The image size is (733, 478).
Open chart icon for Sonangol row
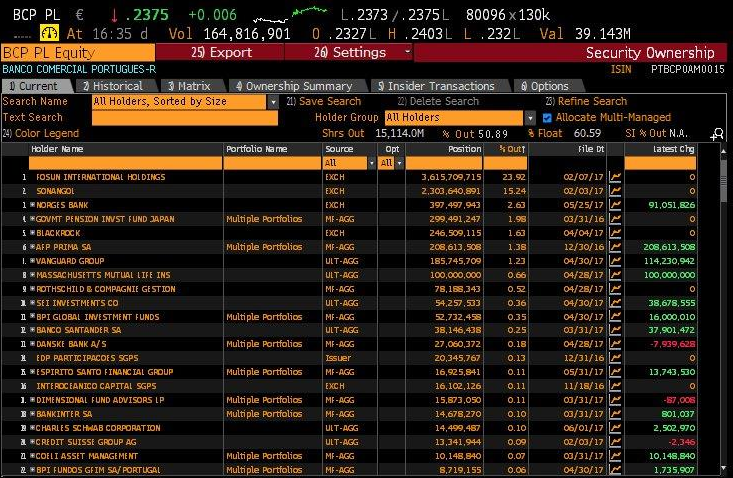click(x=615, y=191)
